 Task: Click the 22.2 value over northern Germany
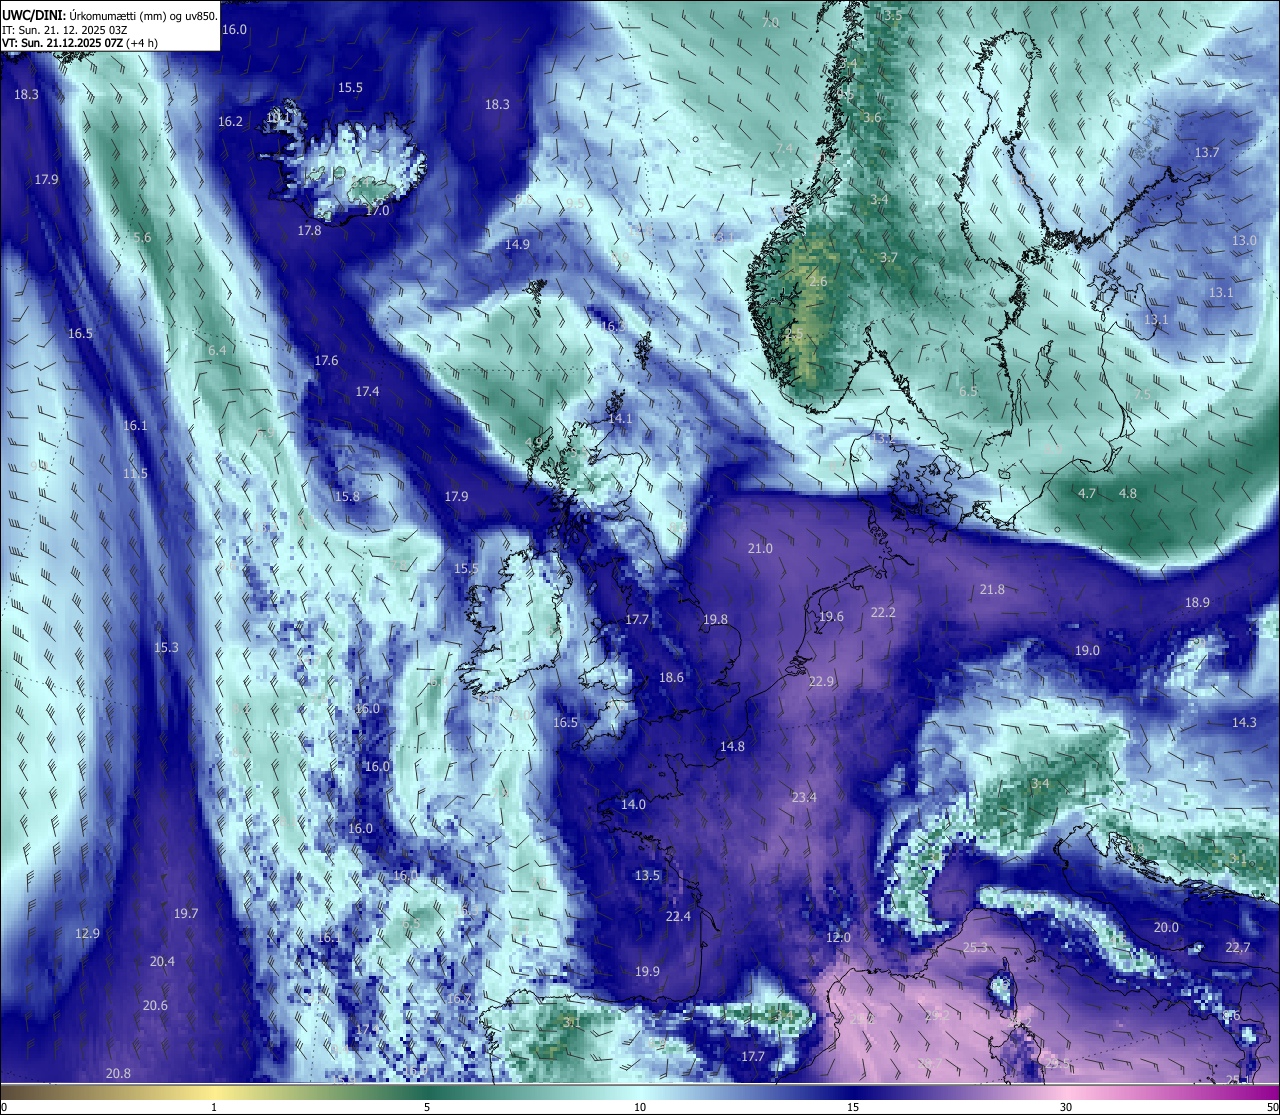pos(883,612)
